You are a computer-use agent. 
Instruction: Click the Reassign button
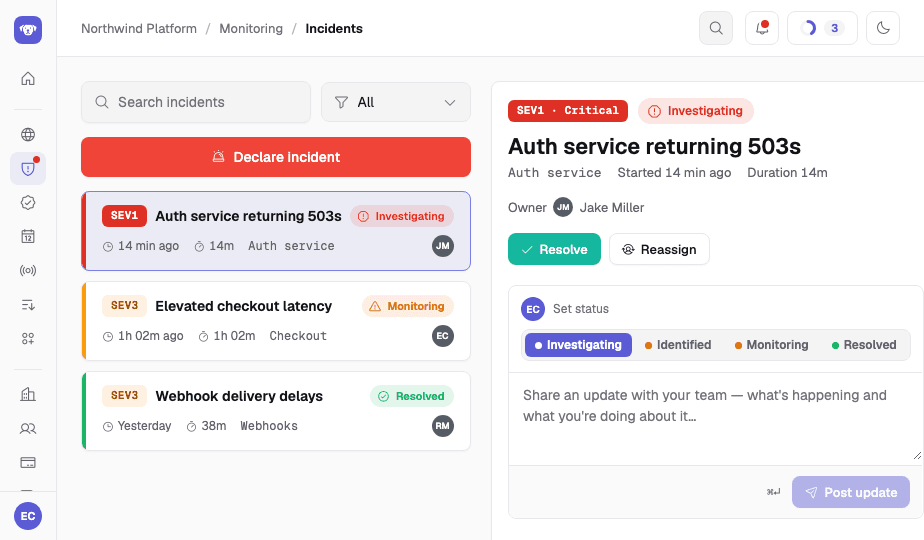pyautogui.click(x=659, y=249)
